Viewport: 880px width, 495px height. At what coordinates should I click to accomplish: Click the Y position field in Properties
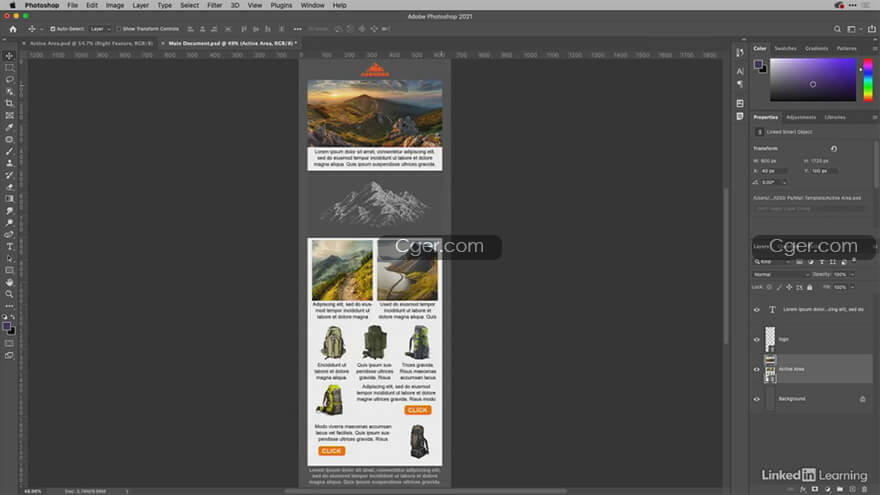(823, 171)
